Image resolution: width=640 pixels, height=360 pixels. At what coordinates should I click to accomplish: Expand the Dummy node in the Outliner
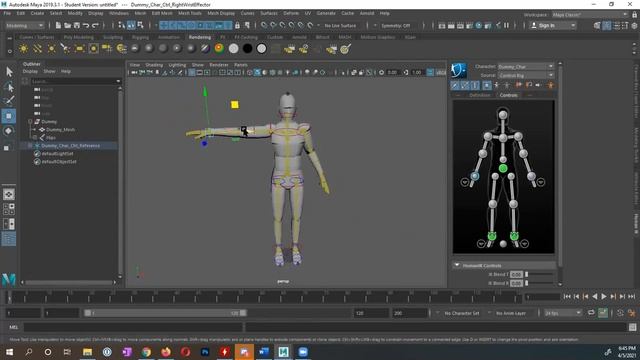30,122
